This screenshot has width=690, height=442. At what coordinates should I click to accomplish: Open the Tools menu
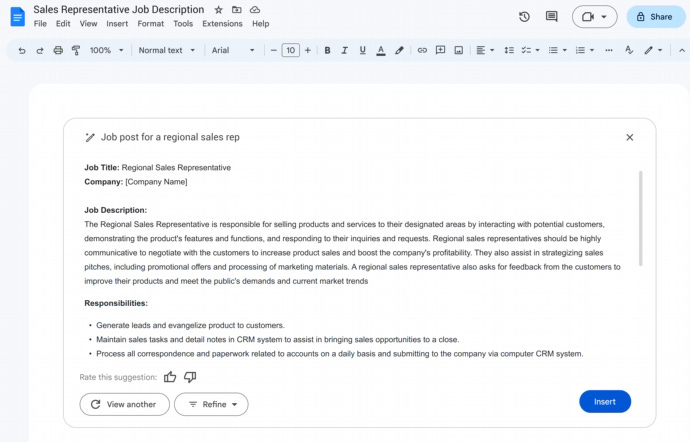click(183, 24)
